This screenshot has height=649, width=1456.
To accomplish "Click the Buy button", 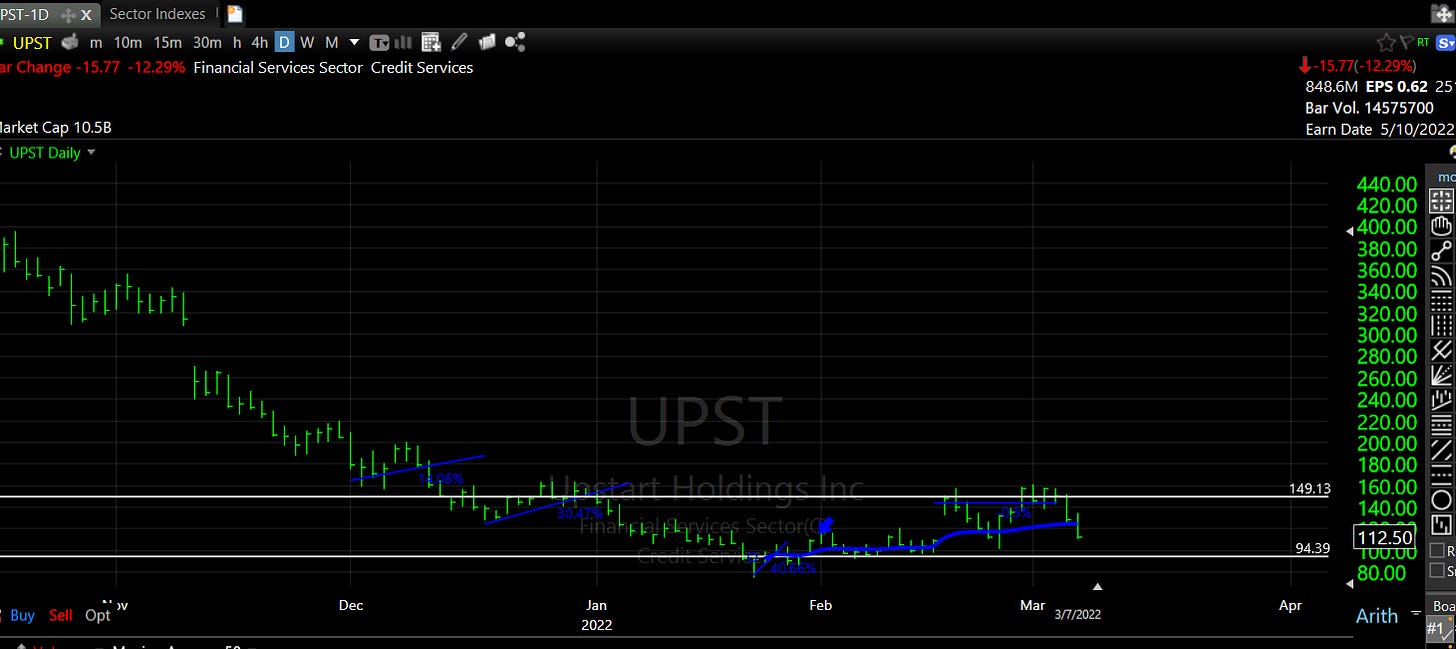I will point(22,615).
